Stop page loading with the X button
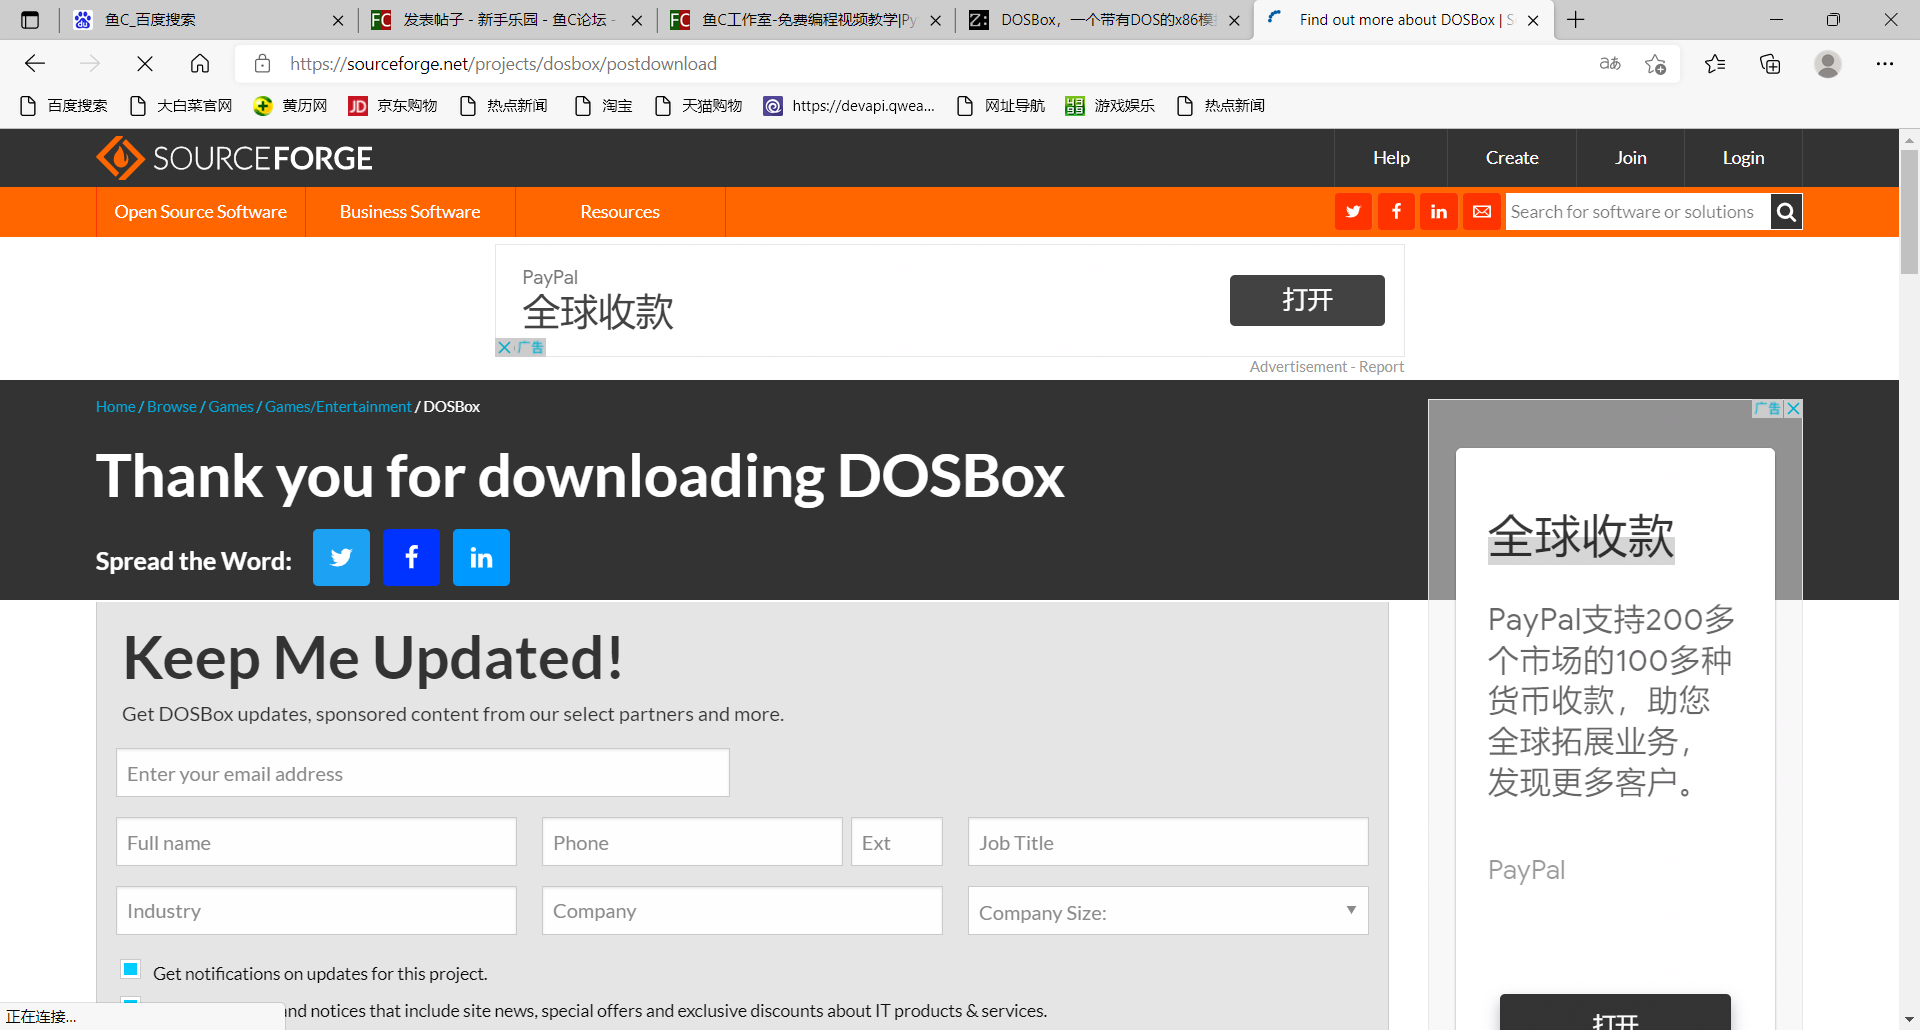Viewport: 1920px width, 1030px height. [145, 64]
